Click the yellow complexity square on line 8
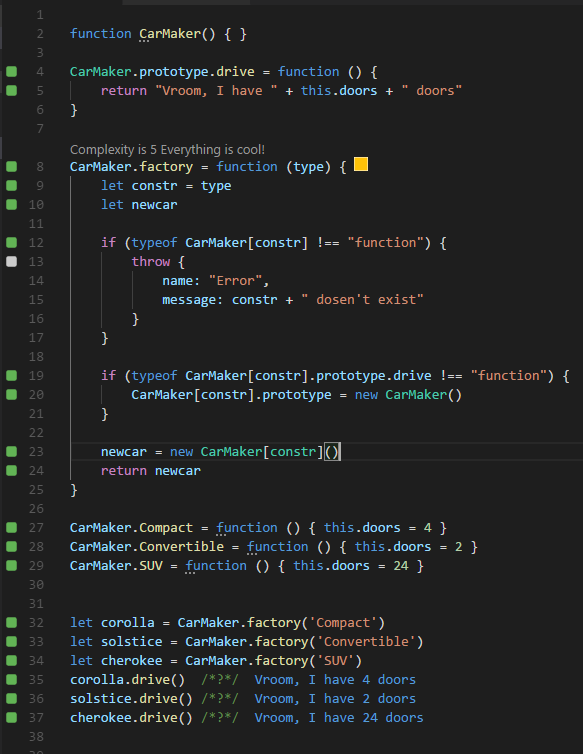Viewport: 583px width, 754px height. tap(361, 164)
